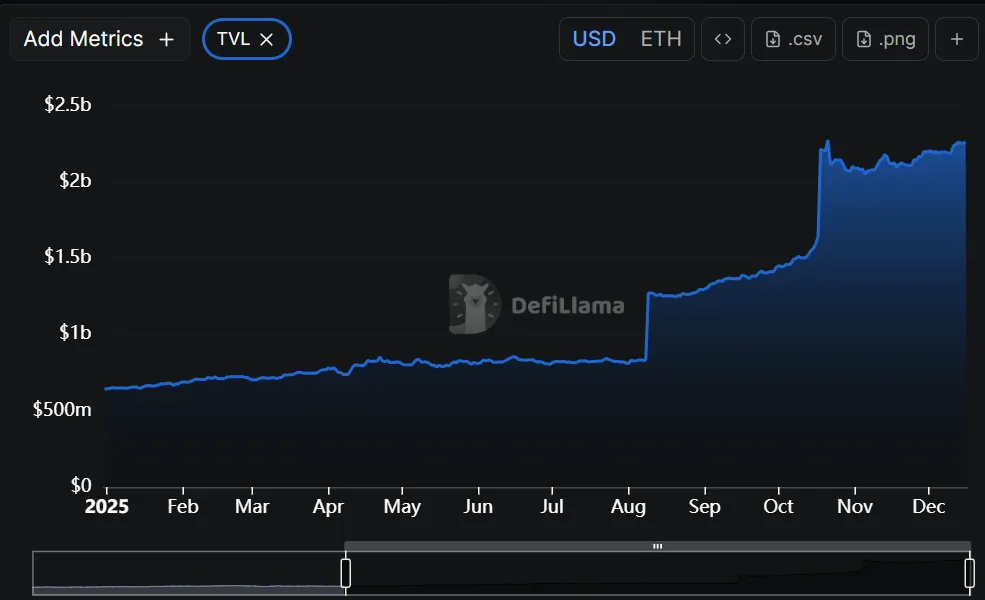
Task: Export the chart as .png image
Action: (x=885, y=38)
